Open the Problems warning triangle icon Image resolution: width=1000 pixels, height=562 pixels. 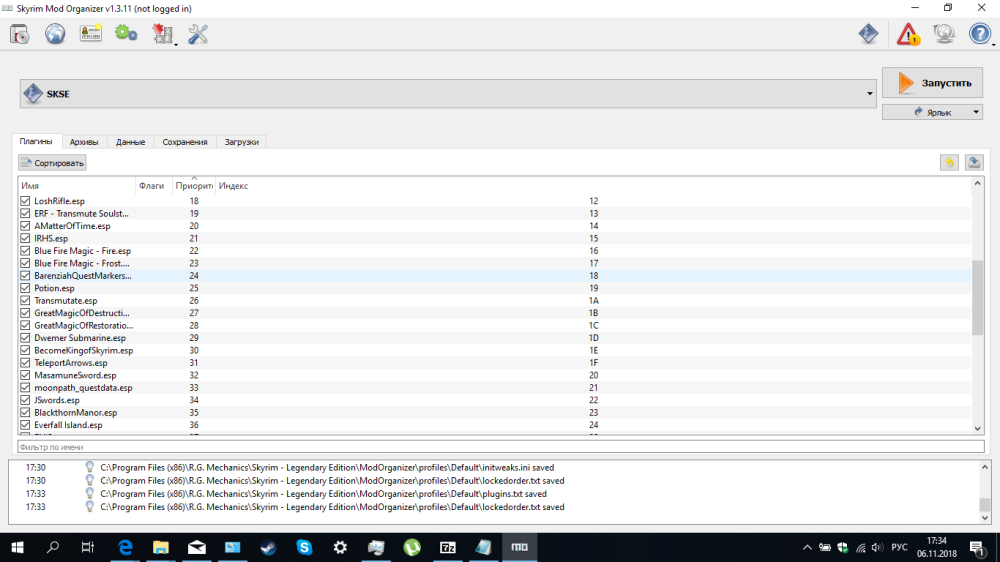(x=908, y=34)
